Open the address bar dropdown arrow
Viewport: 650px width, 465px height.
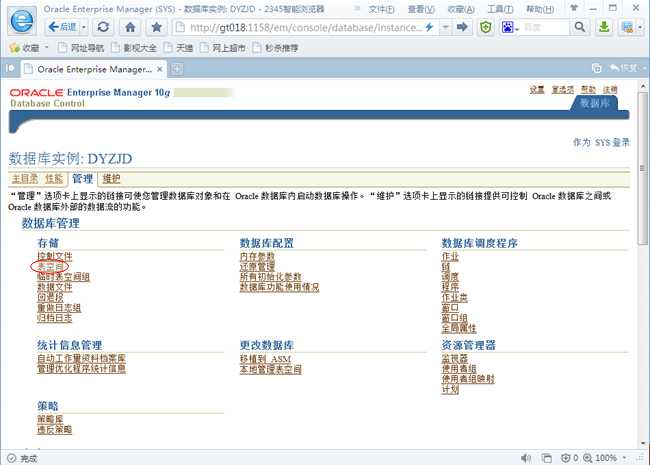coord(445,27)
